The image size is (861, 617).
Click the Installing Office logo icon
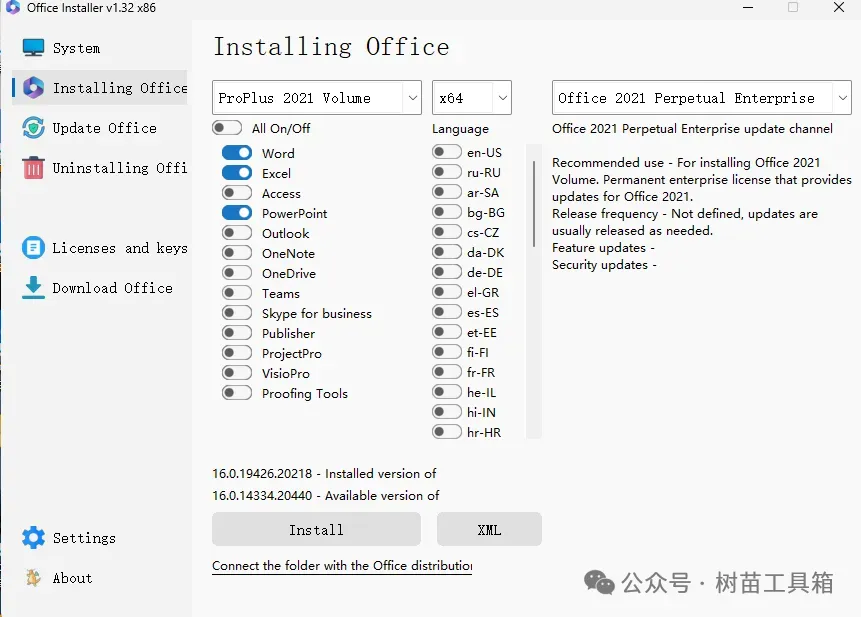pyautogui.click(x=34, y=88)
